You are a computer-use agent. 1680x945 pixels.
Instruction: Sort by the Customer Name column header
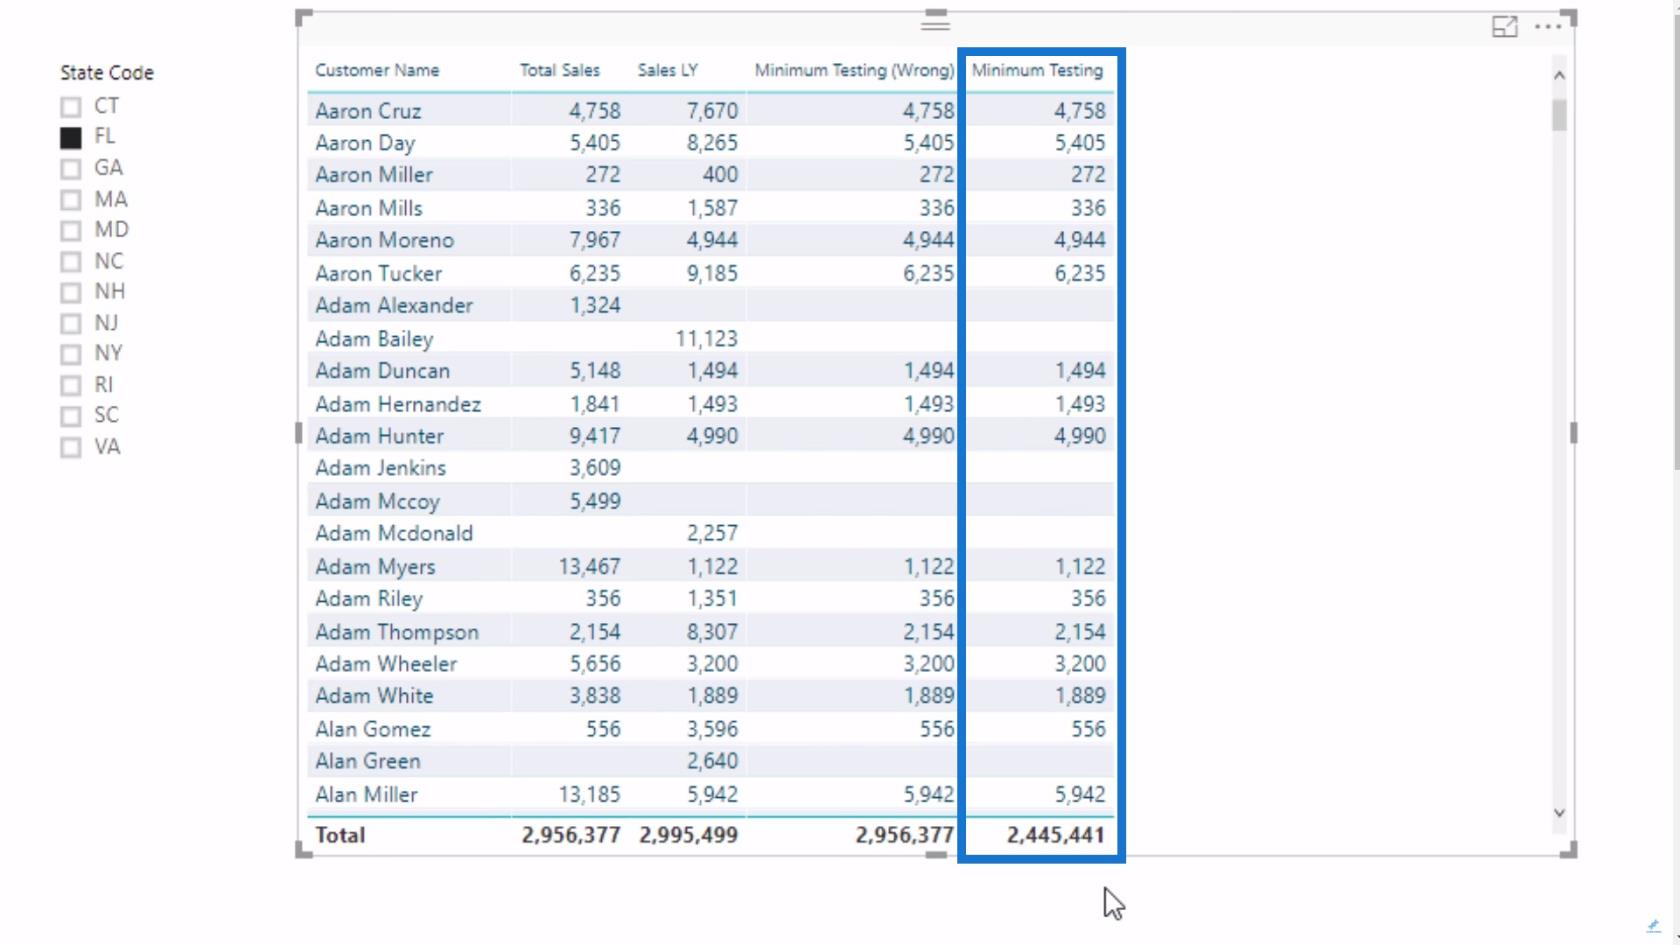[x=377, y=70]
